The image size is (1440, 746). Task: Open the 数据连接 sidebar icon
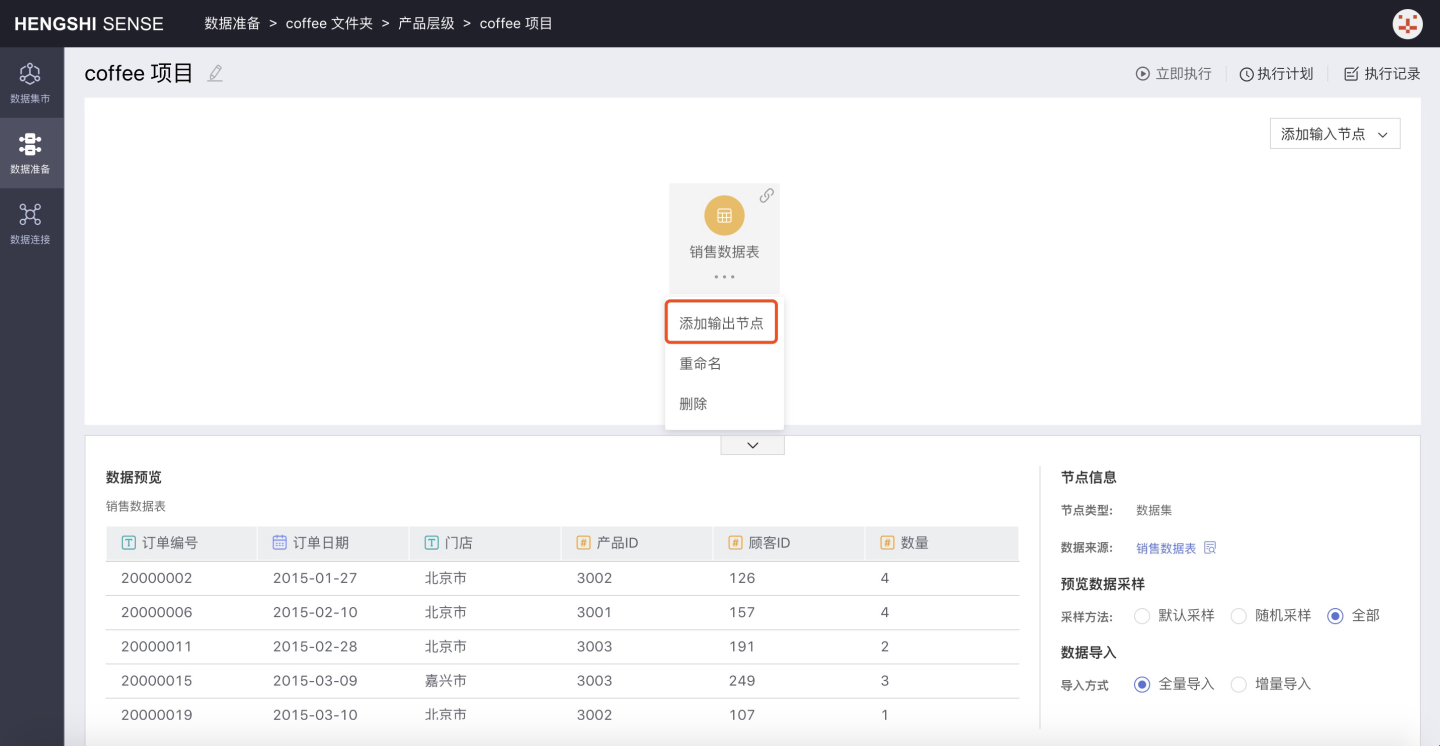point(30,223)
